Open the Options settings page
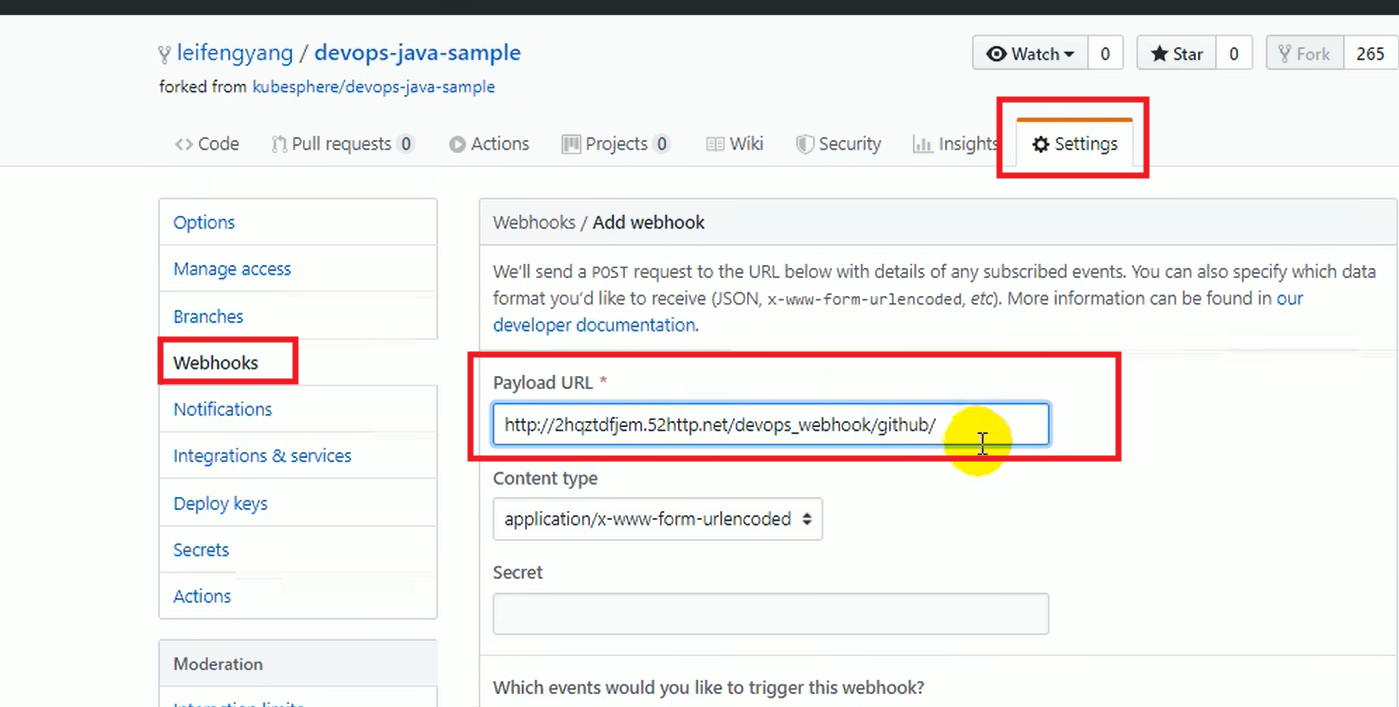Image resolution: width=1399 pixels, height=707 pixels. click(x=298, y=222)
